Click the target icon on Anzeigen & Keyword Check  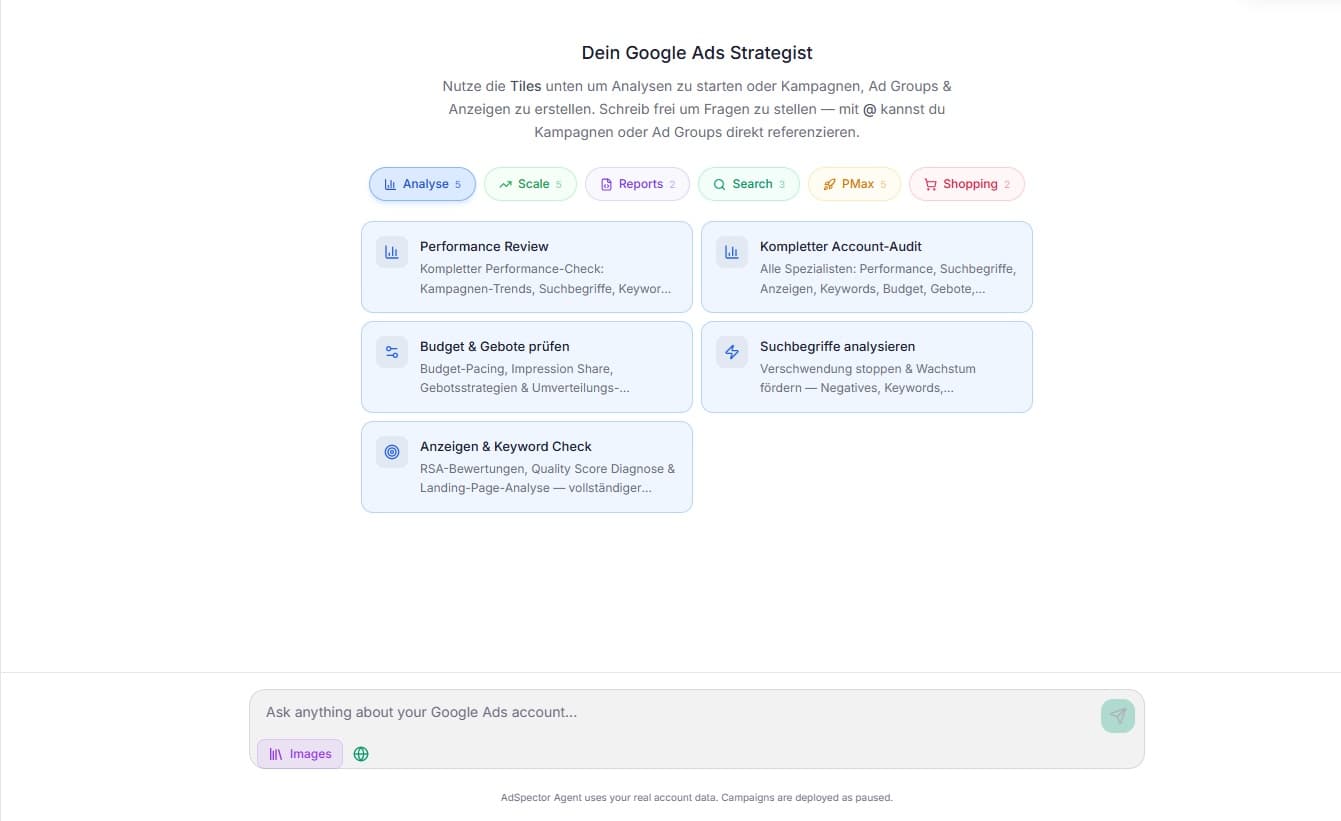tap(392, 452)
